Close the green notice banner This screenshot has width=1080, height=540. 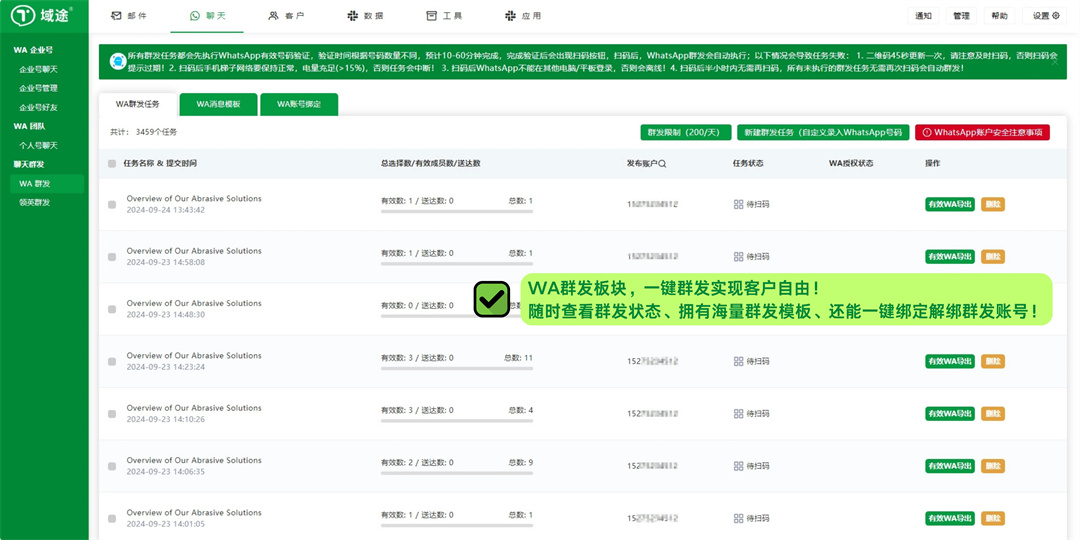pos(1054,62)
